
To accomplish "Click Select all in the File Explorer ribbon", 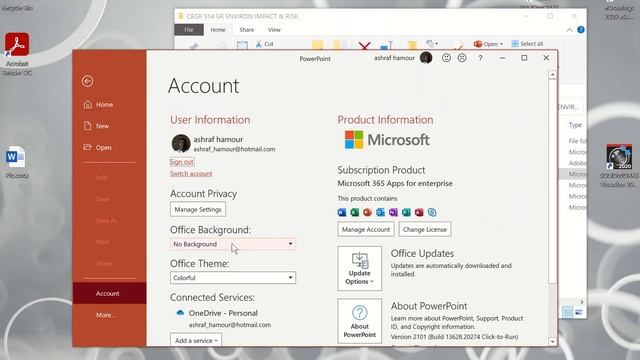I will (527, 44).
